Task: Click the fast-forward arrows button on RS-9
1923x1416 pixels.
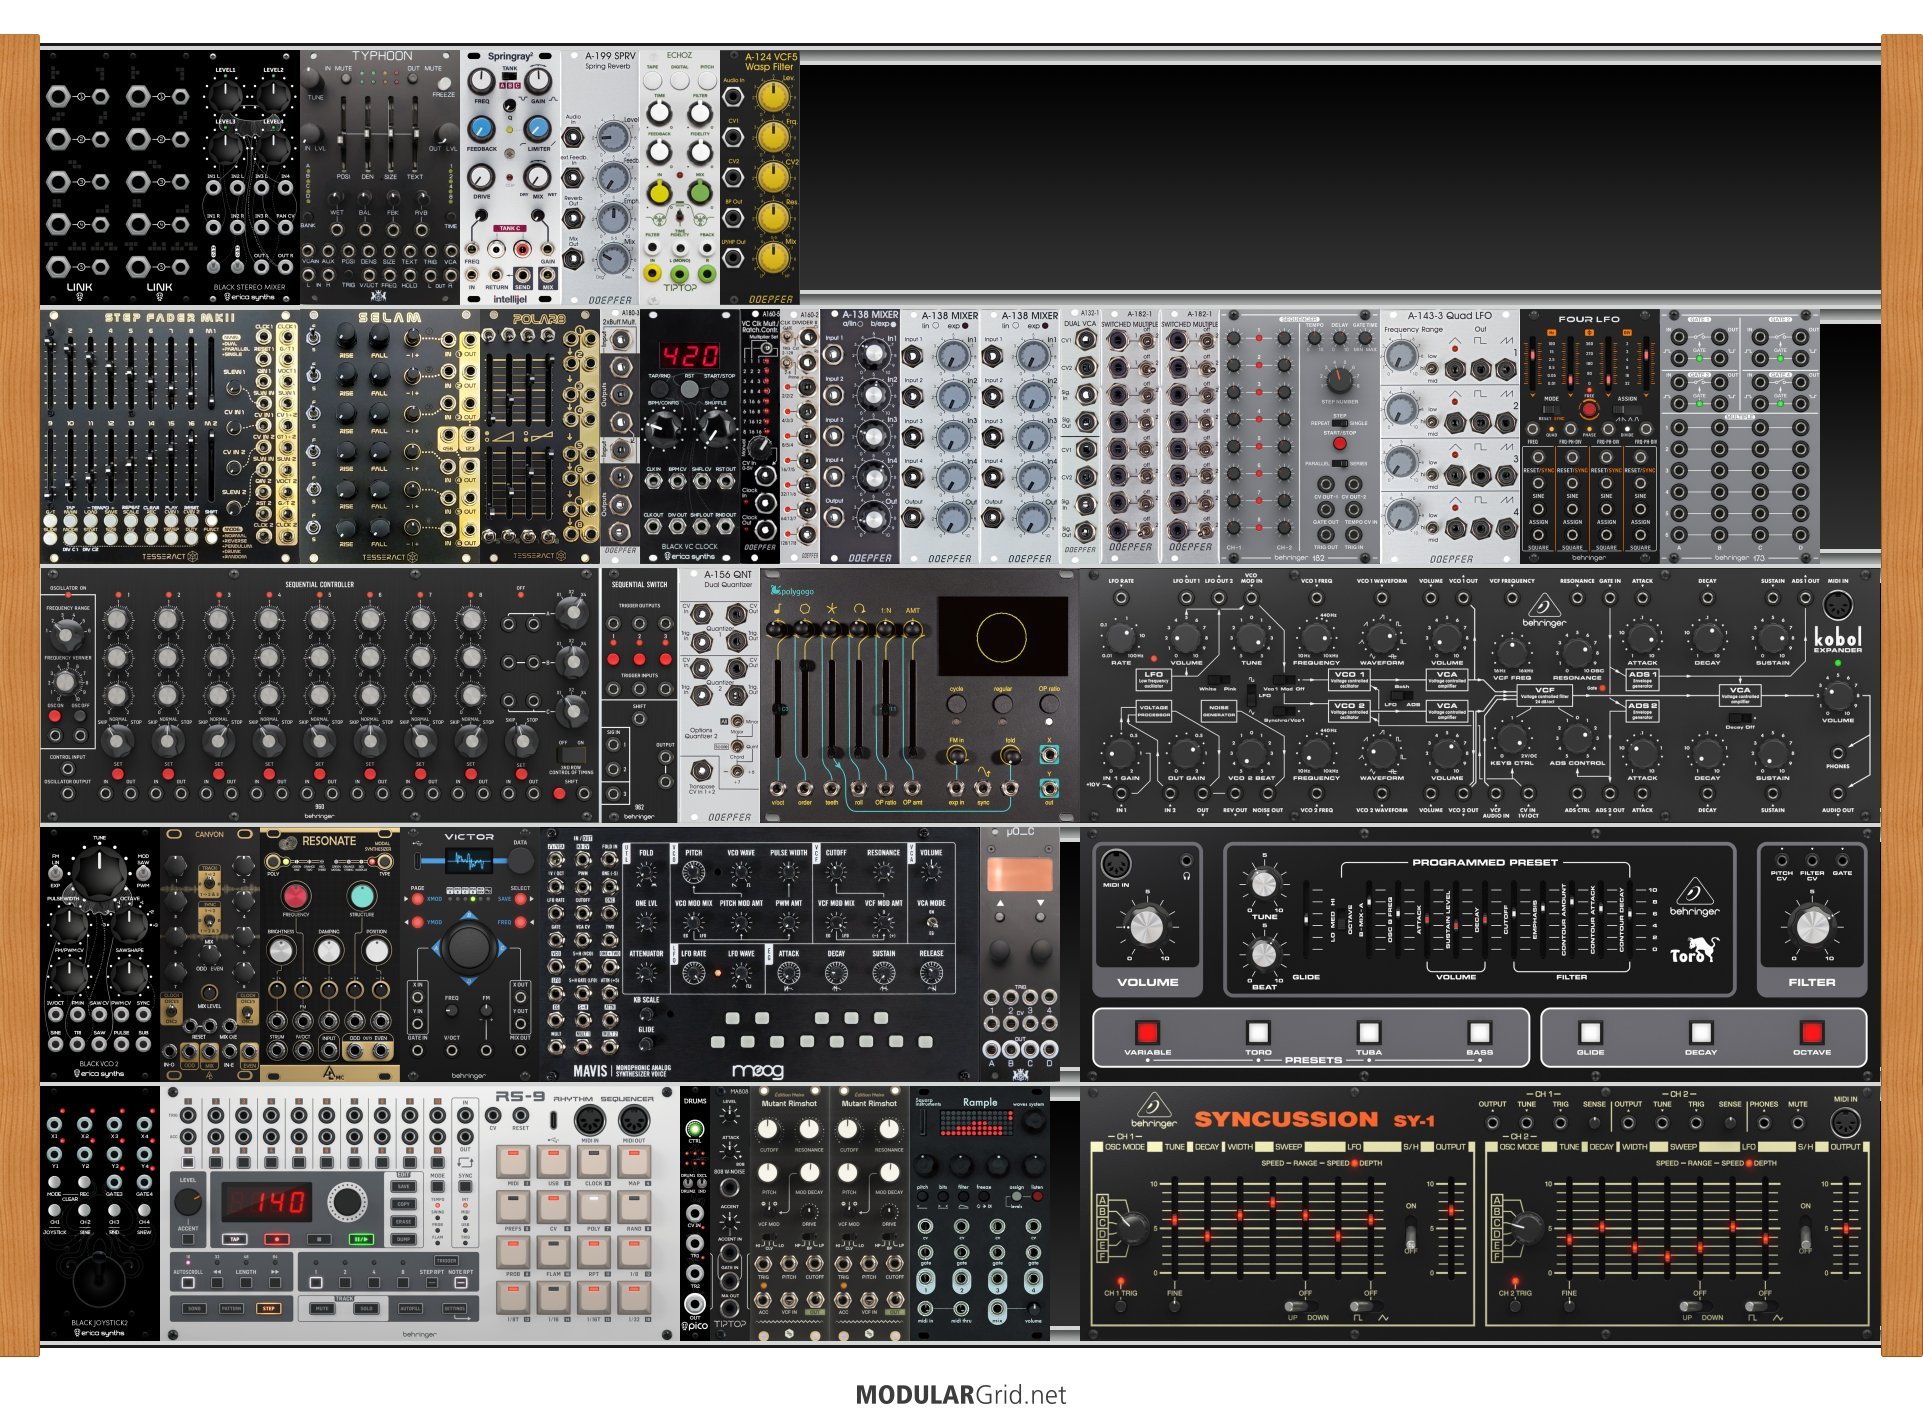Action: click(275, 1283)
